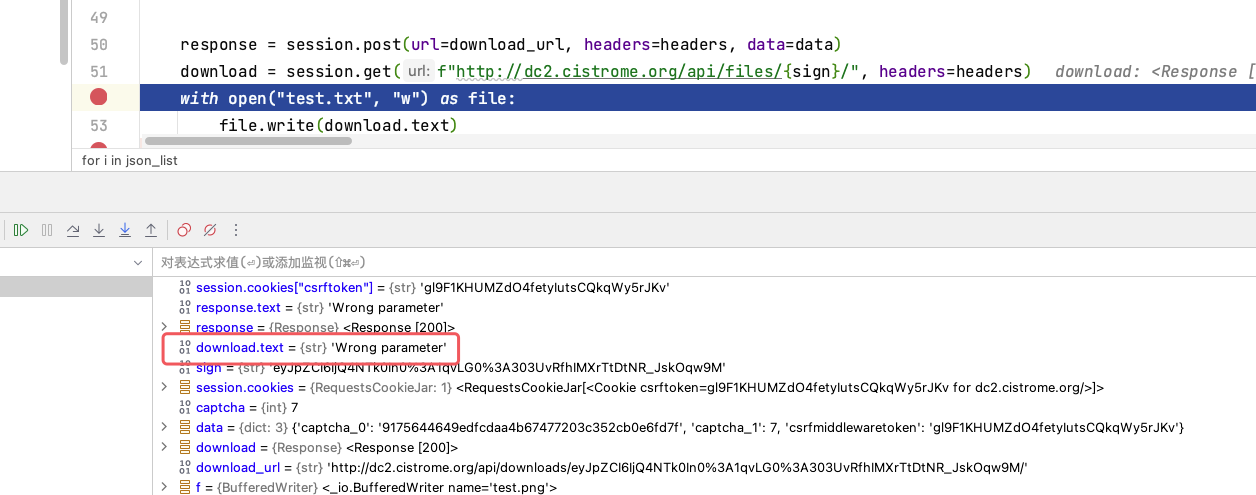Step Over to the next line
1256x495 pixels.
(x=73, y=230)
